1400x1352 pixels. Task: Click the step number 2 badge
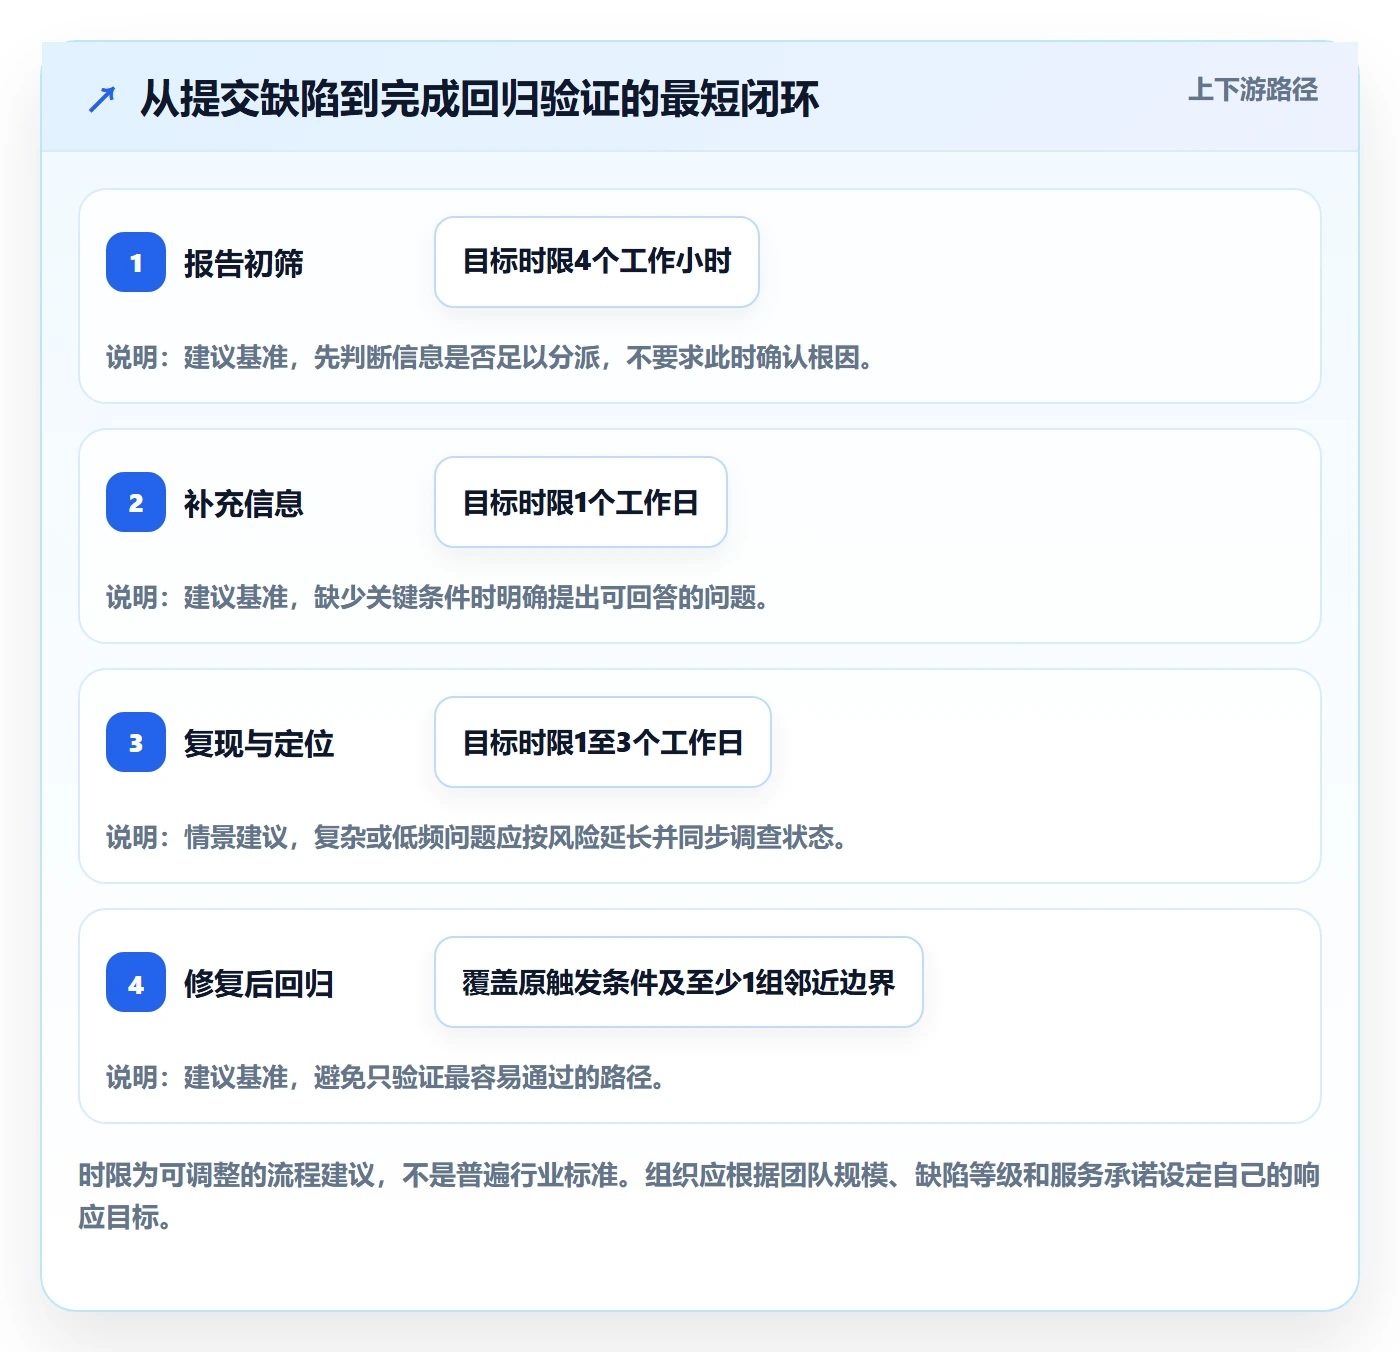(136, 502)
